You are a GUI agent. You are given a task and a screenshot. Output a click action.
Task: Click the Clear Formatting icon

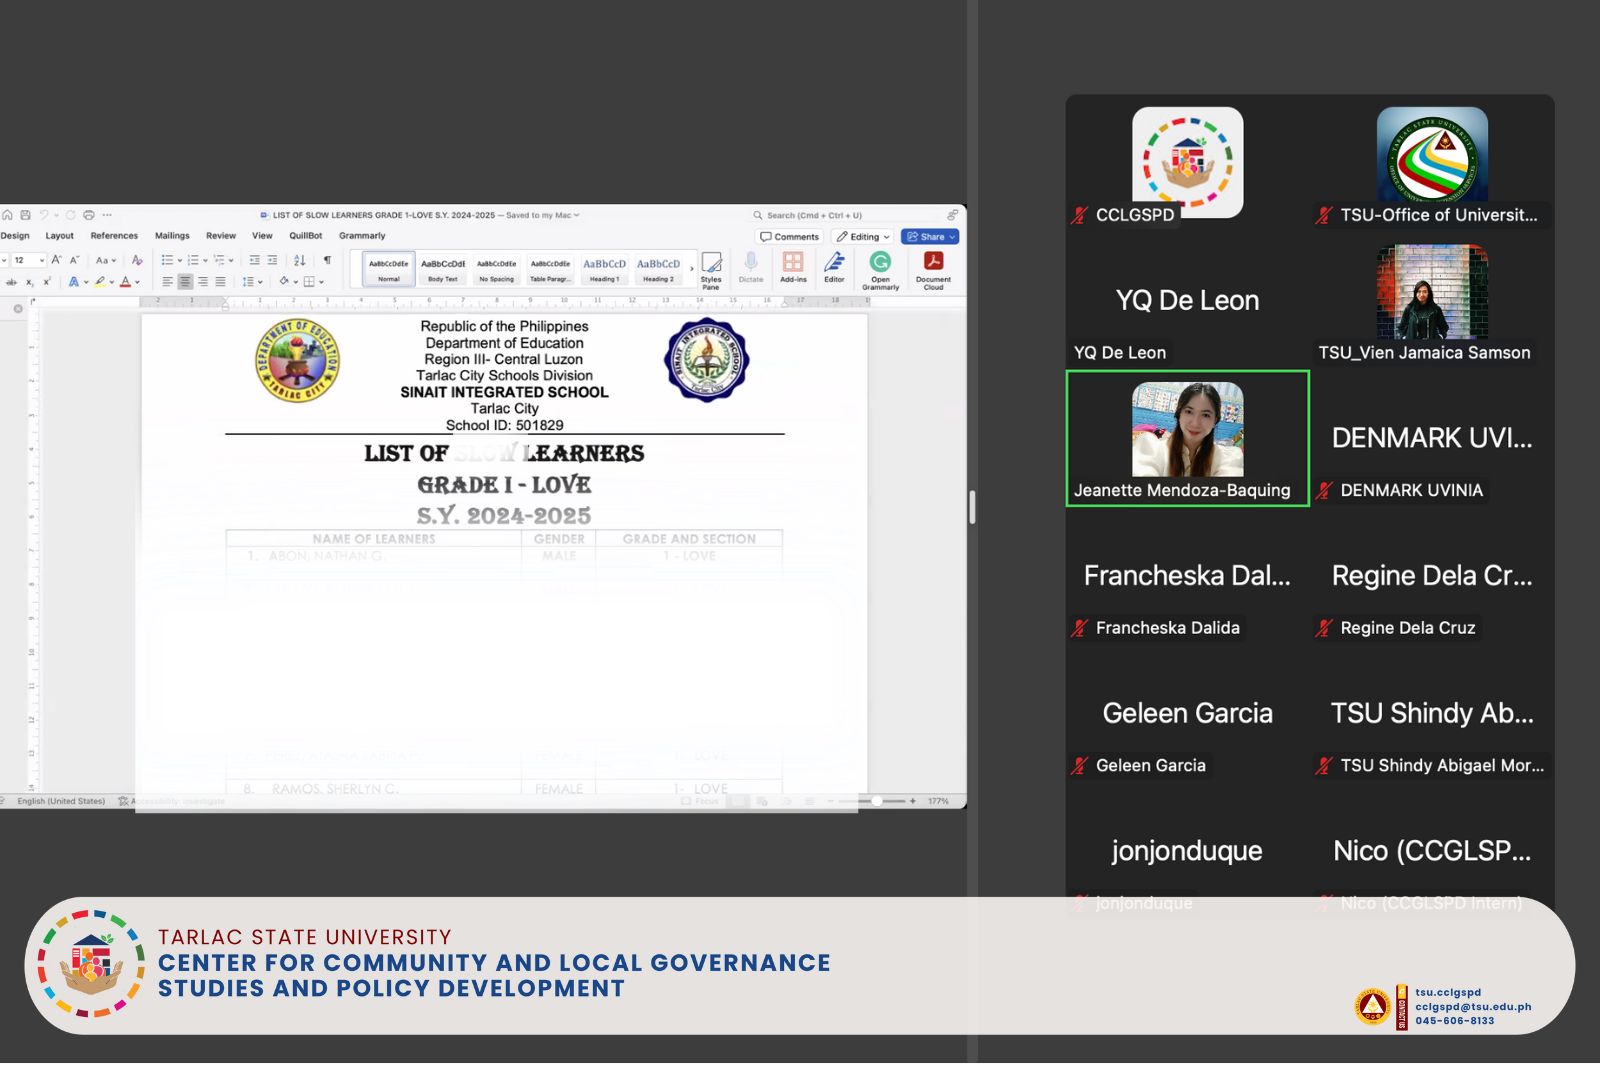click(137, 260)
